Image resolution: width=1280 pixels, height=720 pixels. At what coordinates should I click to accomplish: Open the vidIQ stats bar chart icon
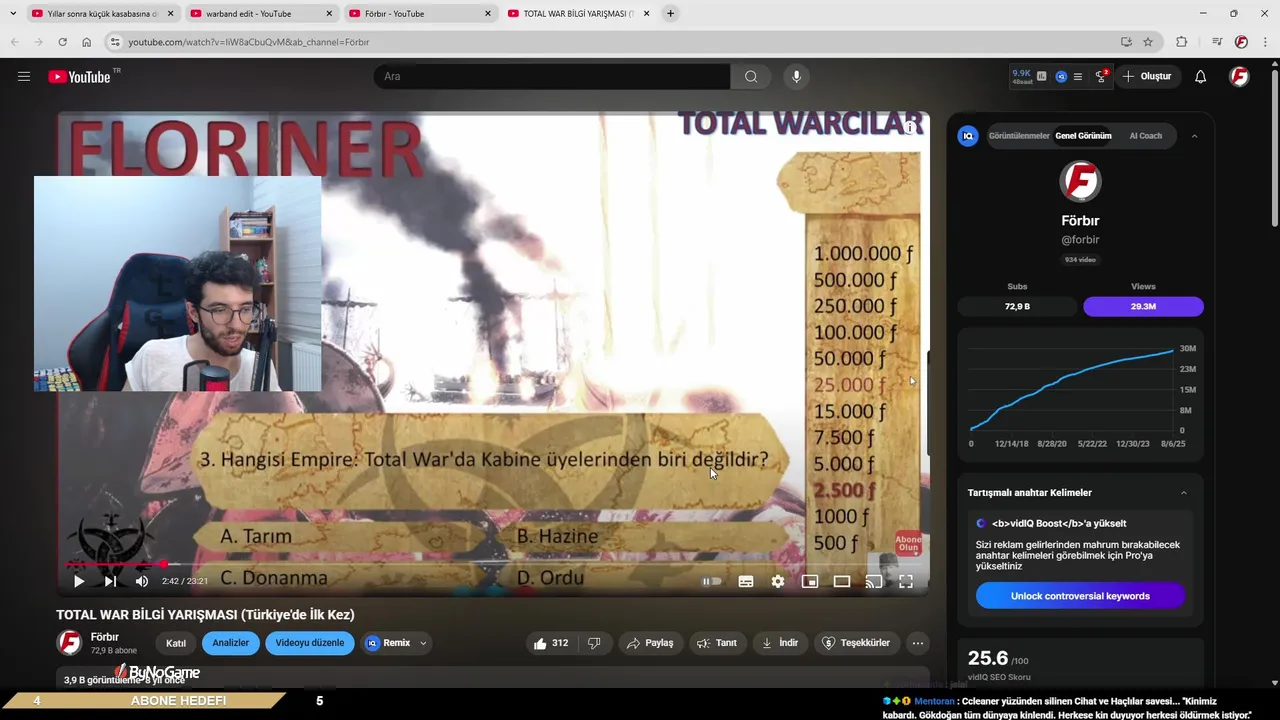(1042, 76)
